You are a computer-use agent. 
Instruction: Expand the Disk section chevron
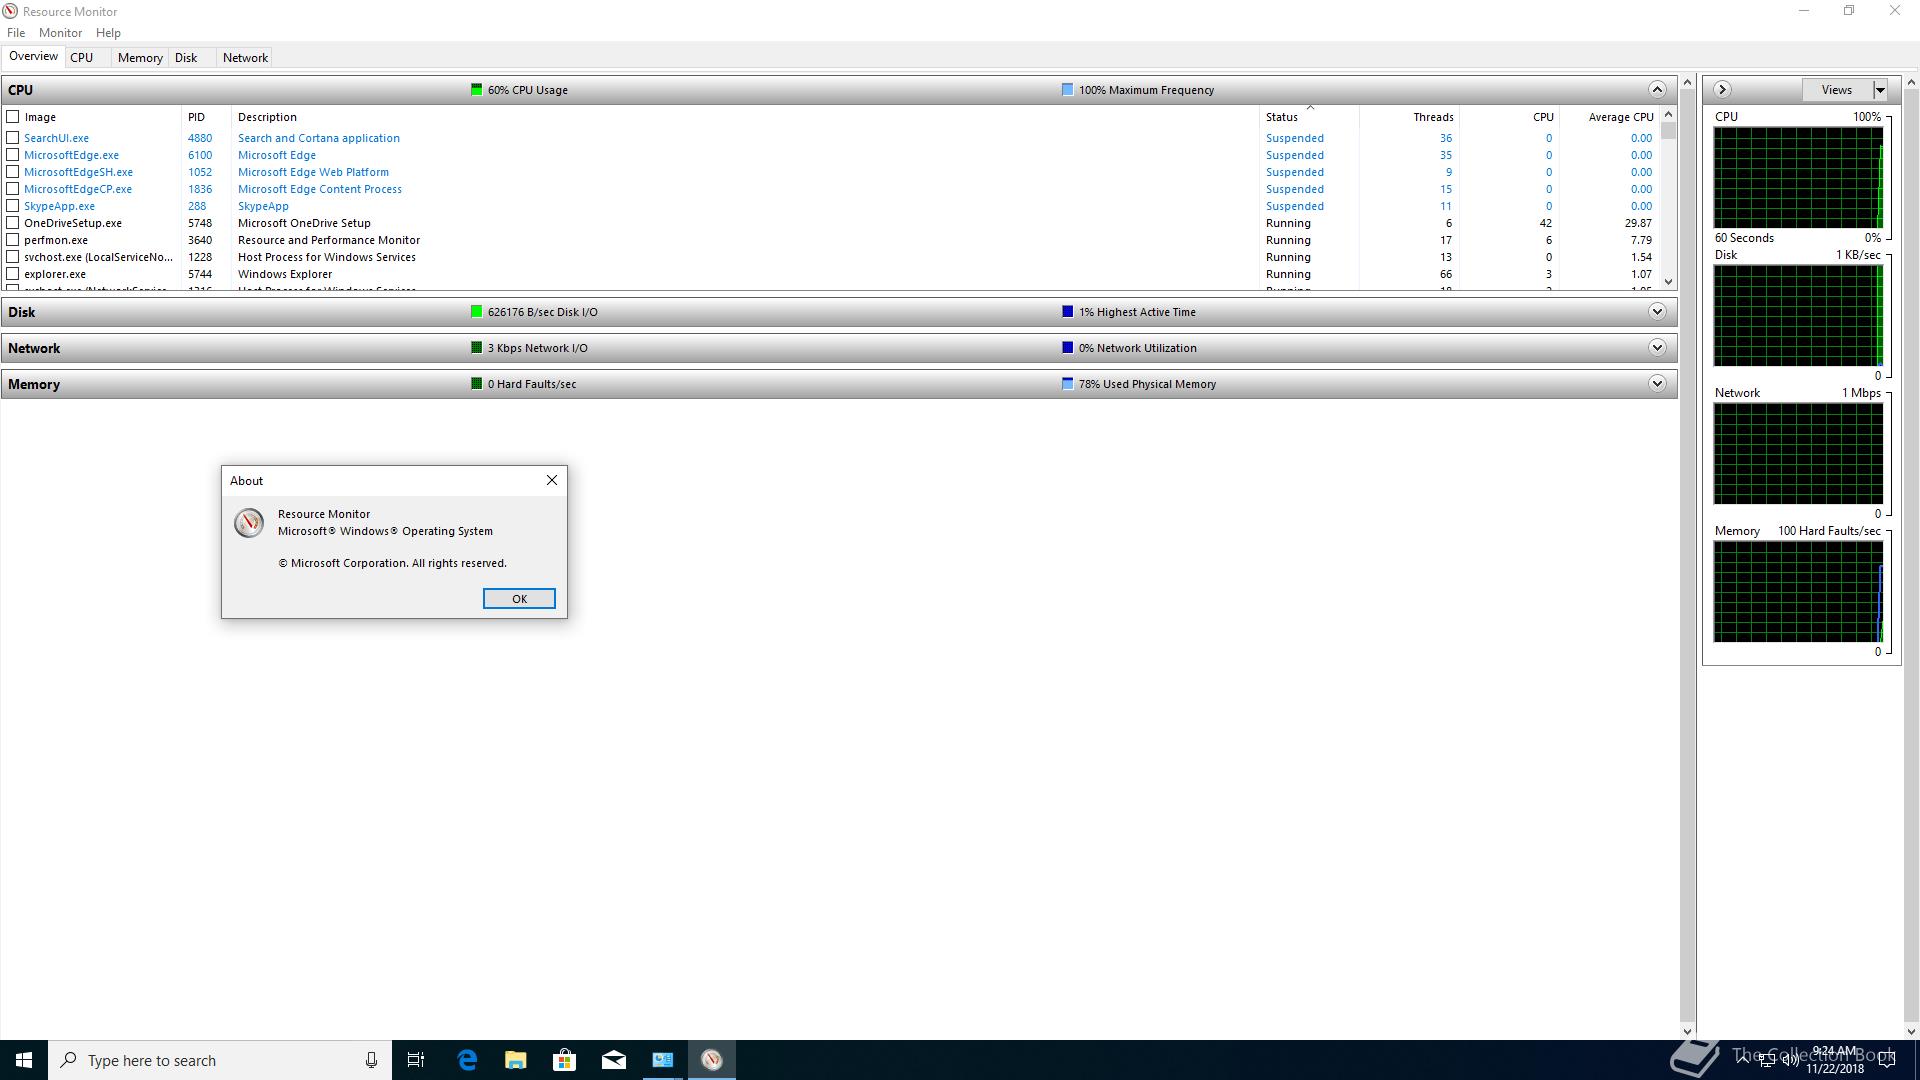[x=1657, y=312]
